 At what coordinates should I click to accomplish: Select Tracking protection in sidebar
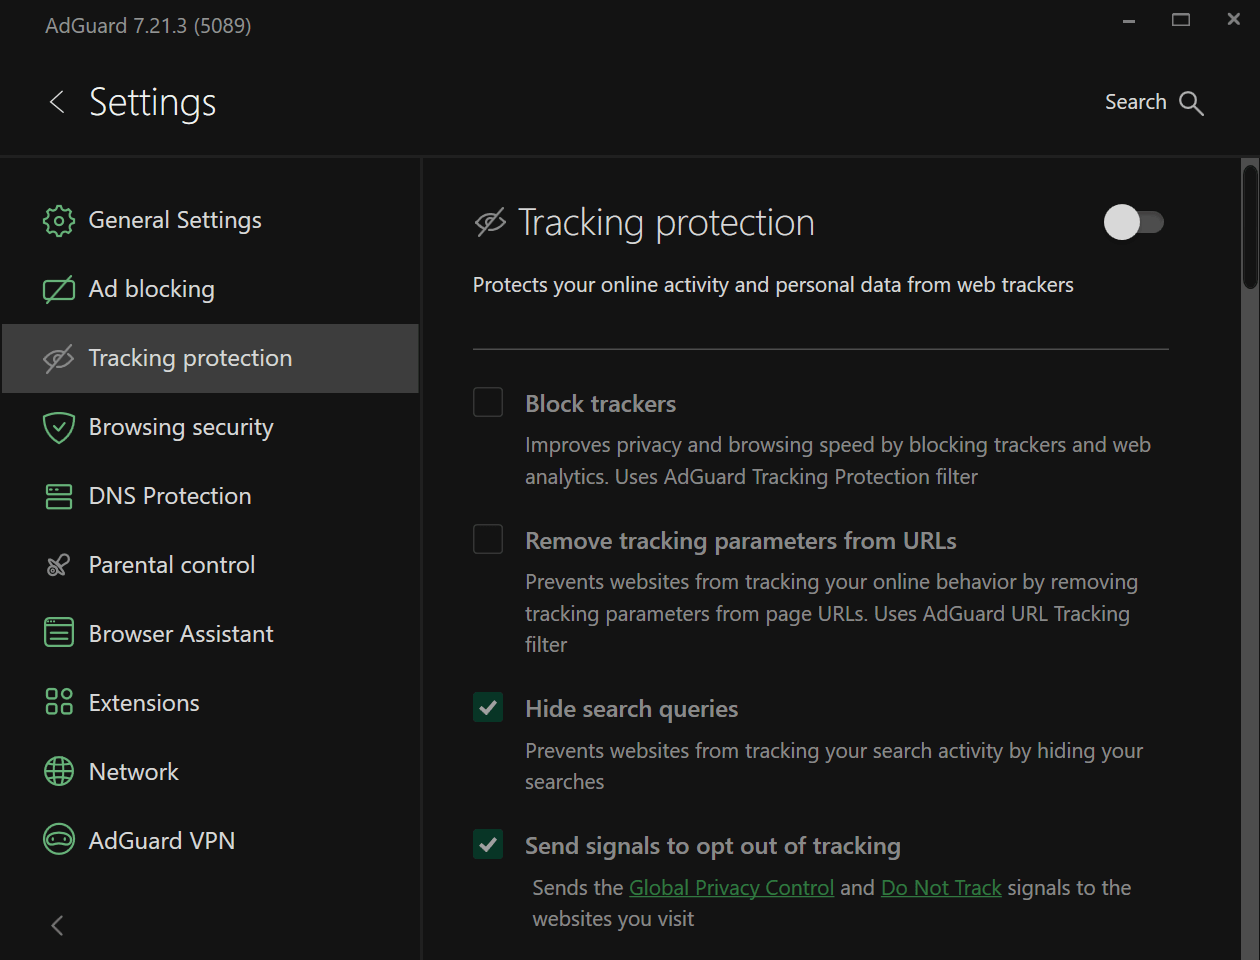(x=210, y=359)
